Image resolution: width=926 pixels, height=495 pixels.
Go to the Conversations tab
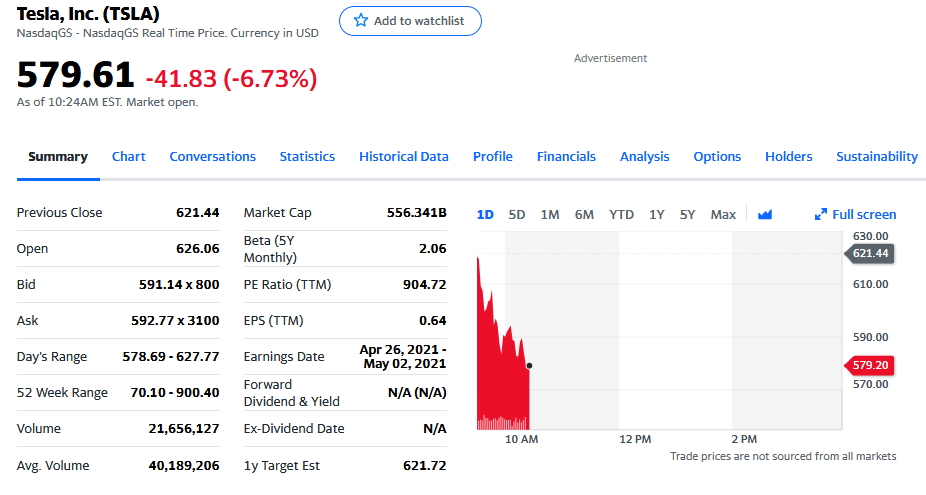[212, 157]
